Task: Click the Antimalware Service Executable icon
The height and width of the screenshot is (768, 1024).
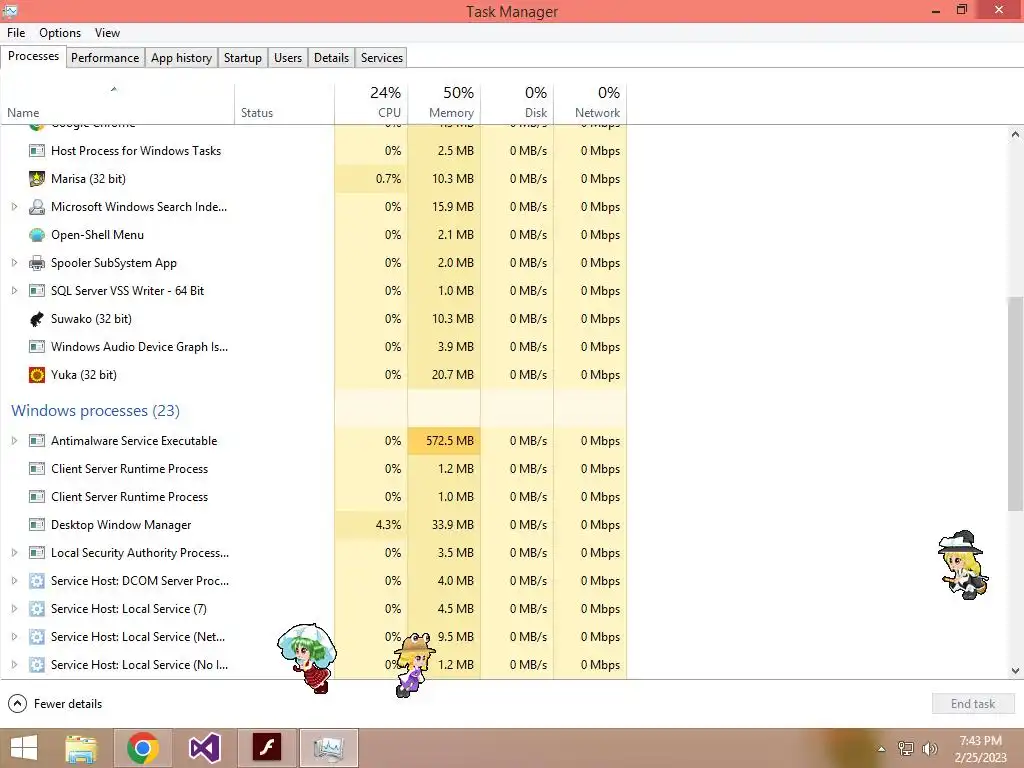Action: [37, 441]
